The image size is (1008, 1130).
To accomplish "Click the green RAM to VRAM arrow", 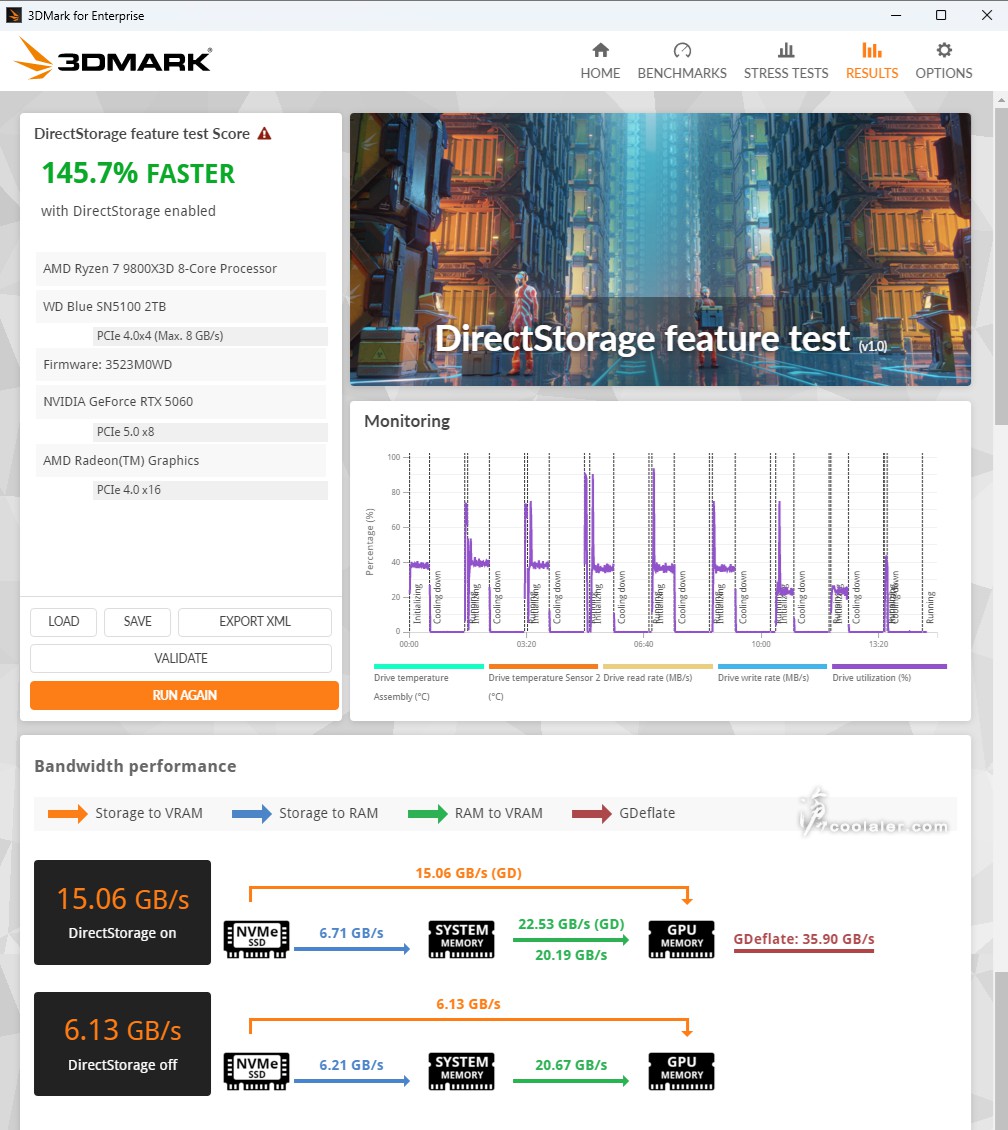I will point(427,814).
